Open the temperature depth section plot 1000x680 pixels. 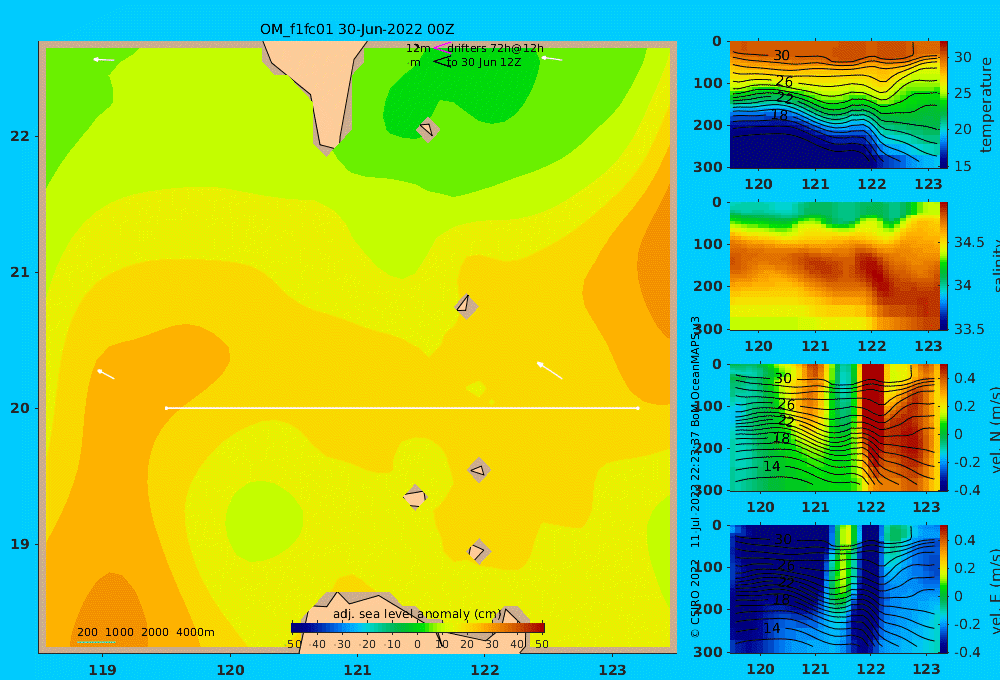834,105
